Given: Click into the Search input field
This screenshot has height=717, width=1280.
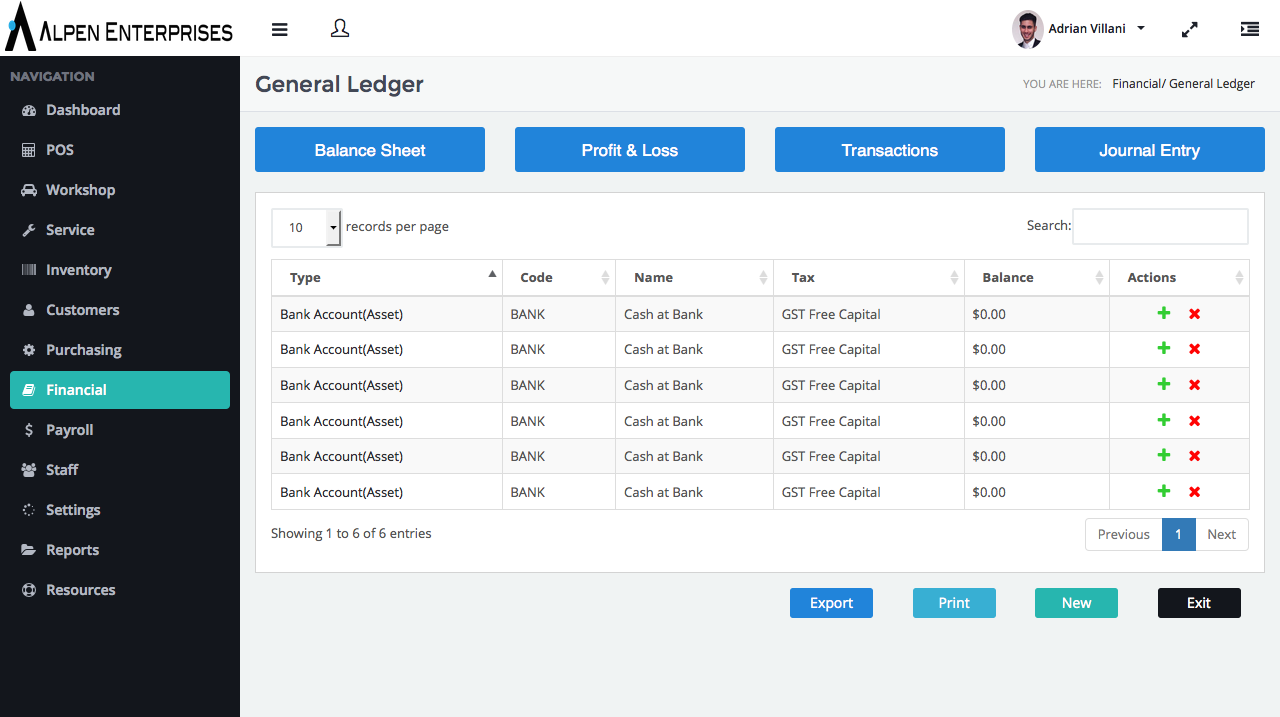Looking at the screenshot, I should (1160, 226).
